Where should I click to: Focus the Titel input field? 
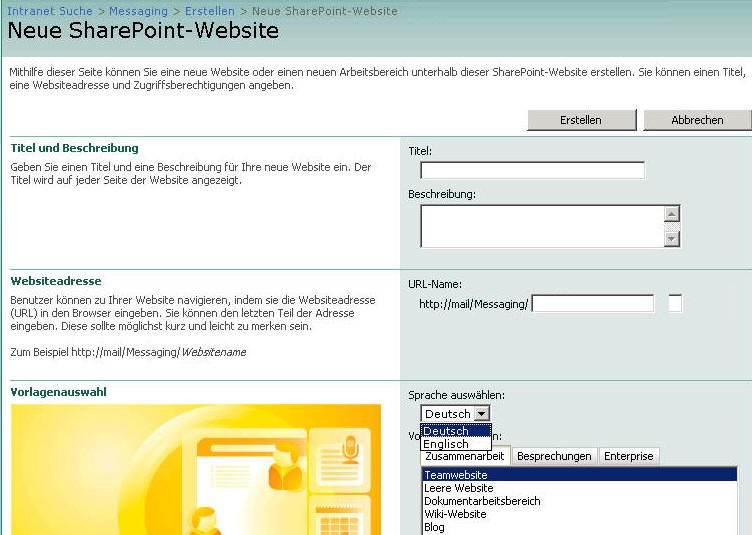532,170
